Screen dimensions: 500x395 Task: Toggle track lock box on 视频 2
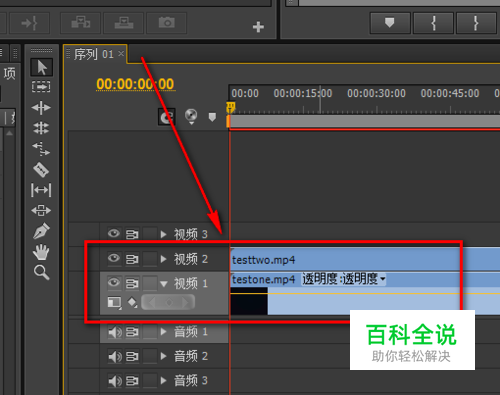tap(150, 259)
